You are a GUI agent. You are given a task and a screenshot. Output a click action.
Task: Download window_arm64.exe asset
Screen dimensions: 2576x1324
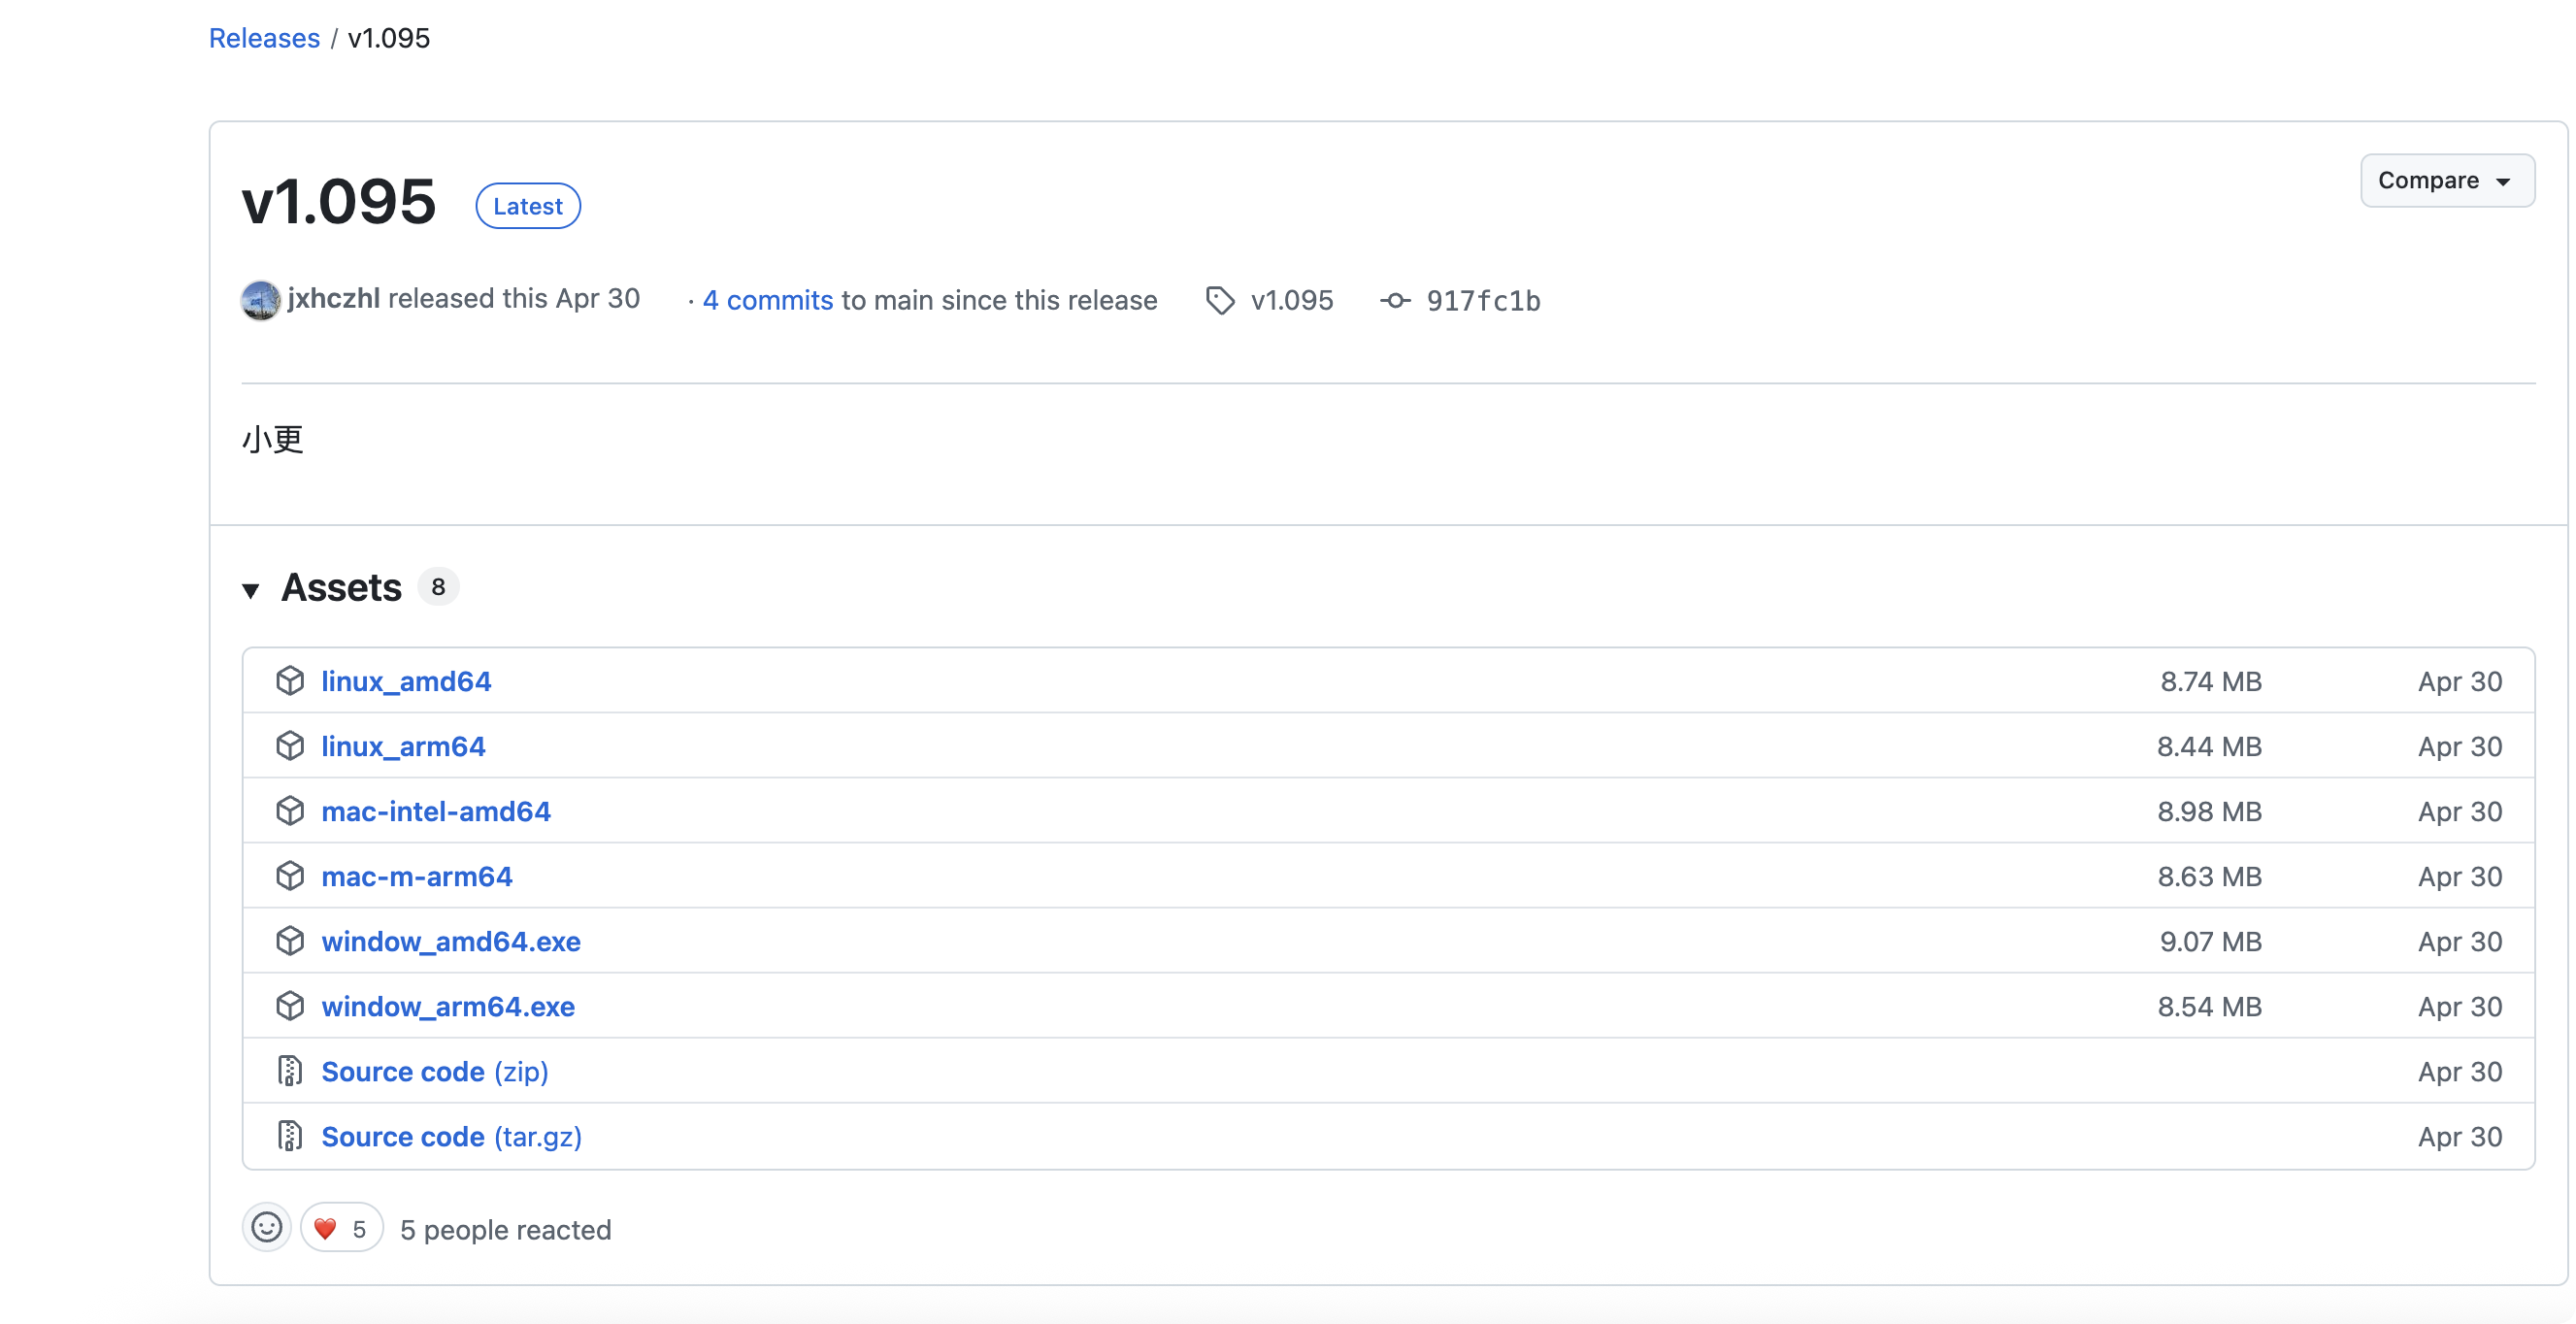448,1006
